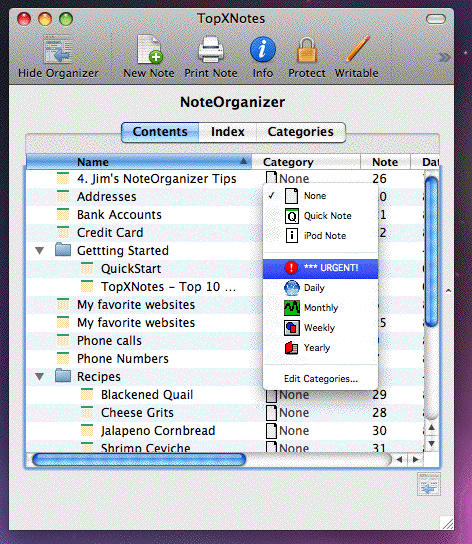The width and height of the screenshot is (472, 544).
Task: Choose the Quick Note category
Action: tap(320, 216)
